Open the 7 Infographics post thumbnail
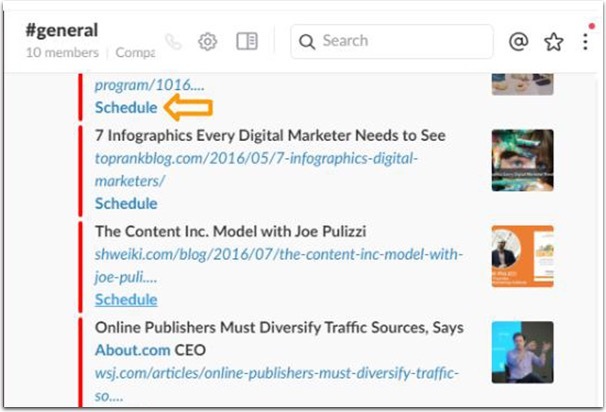The image size is (606, 412). point(522,160)
